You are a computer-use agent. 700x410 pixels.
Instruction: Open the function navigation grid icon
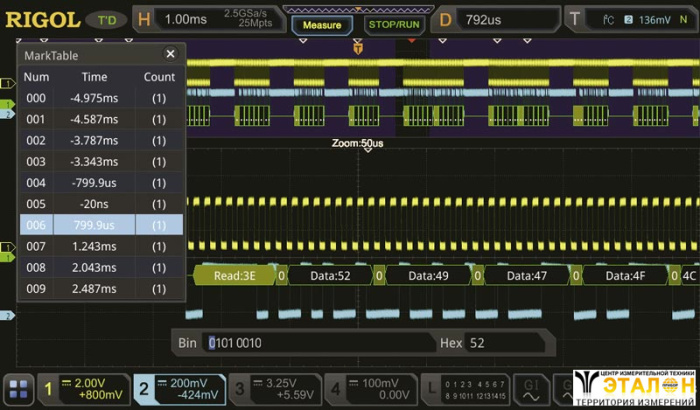[x=18, y=390]
